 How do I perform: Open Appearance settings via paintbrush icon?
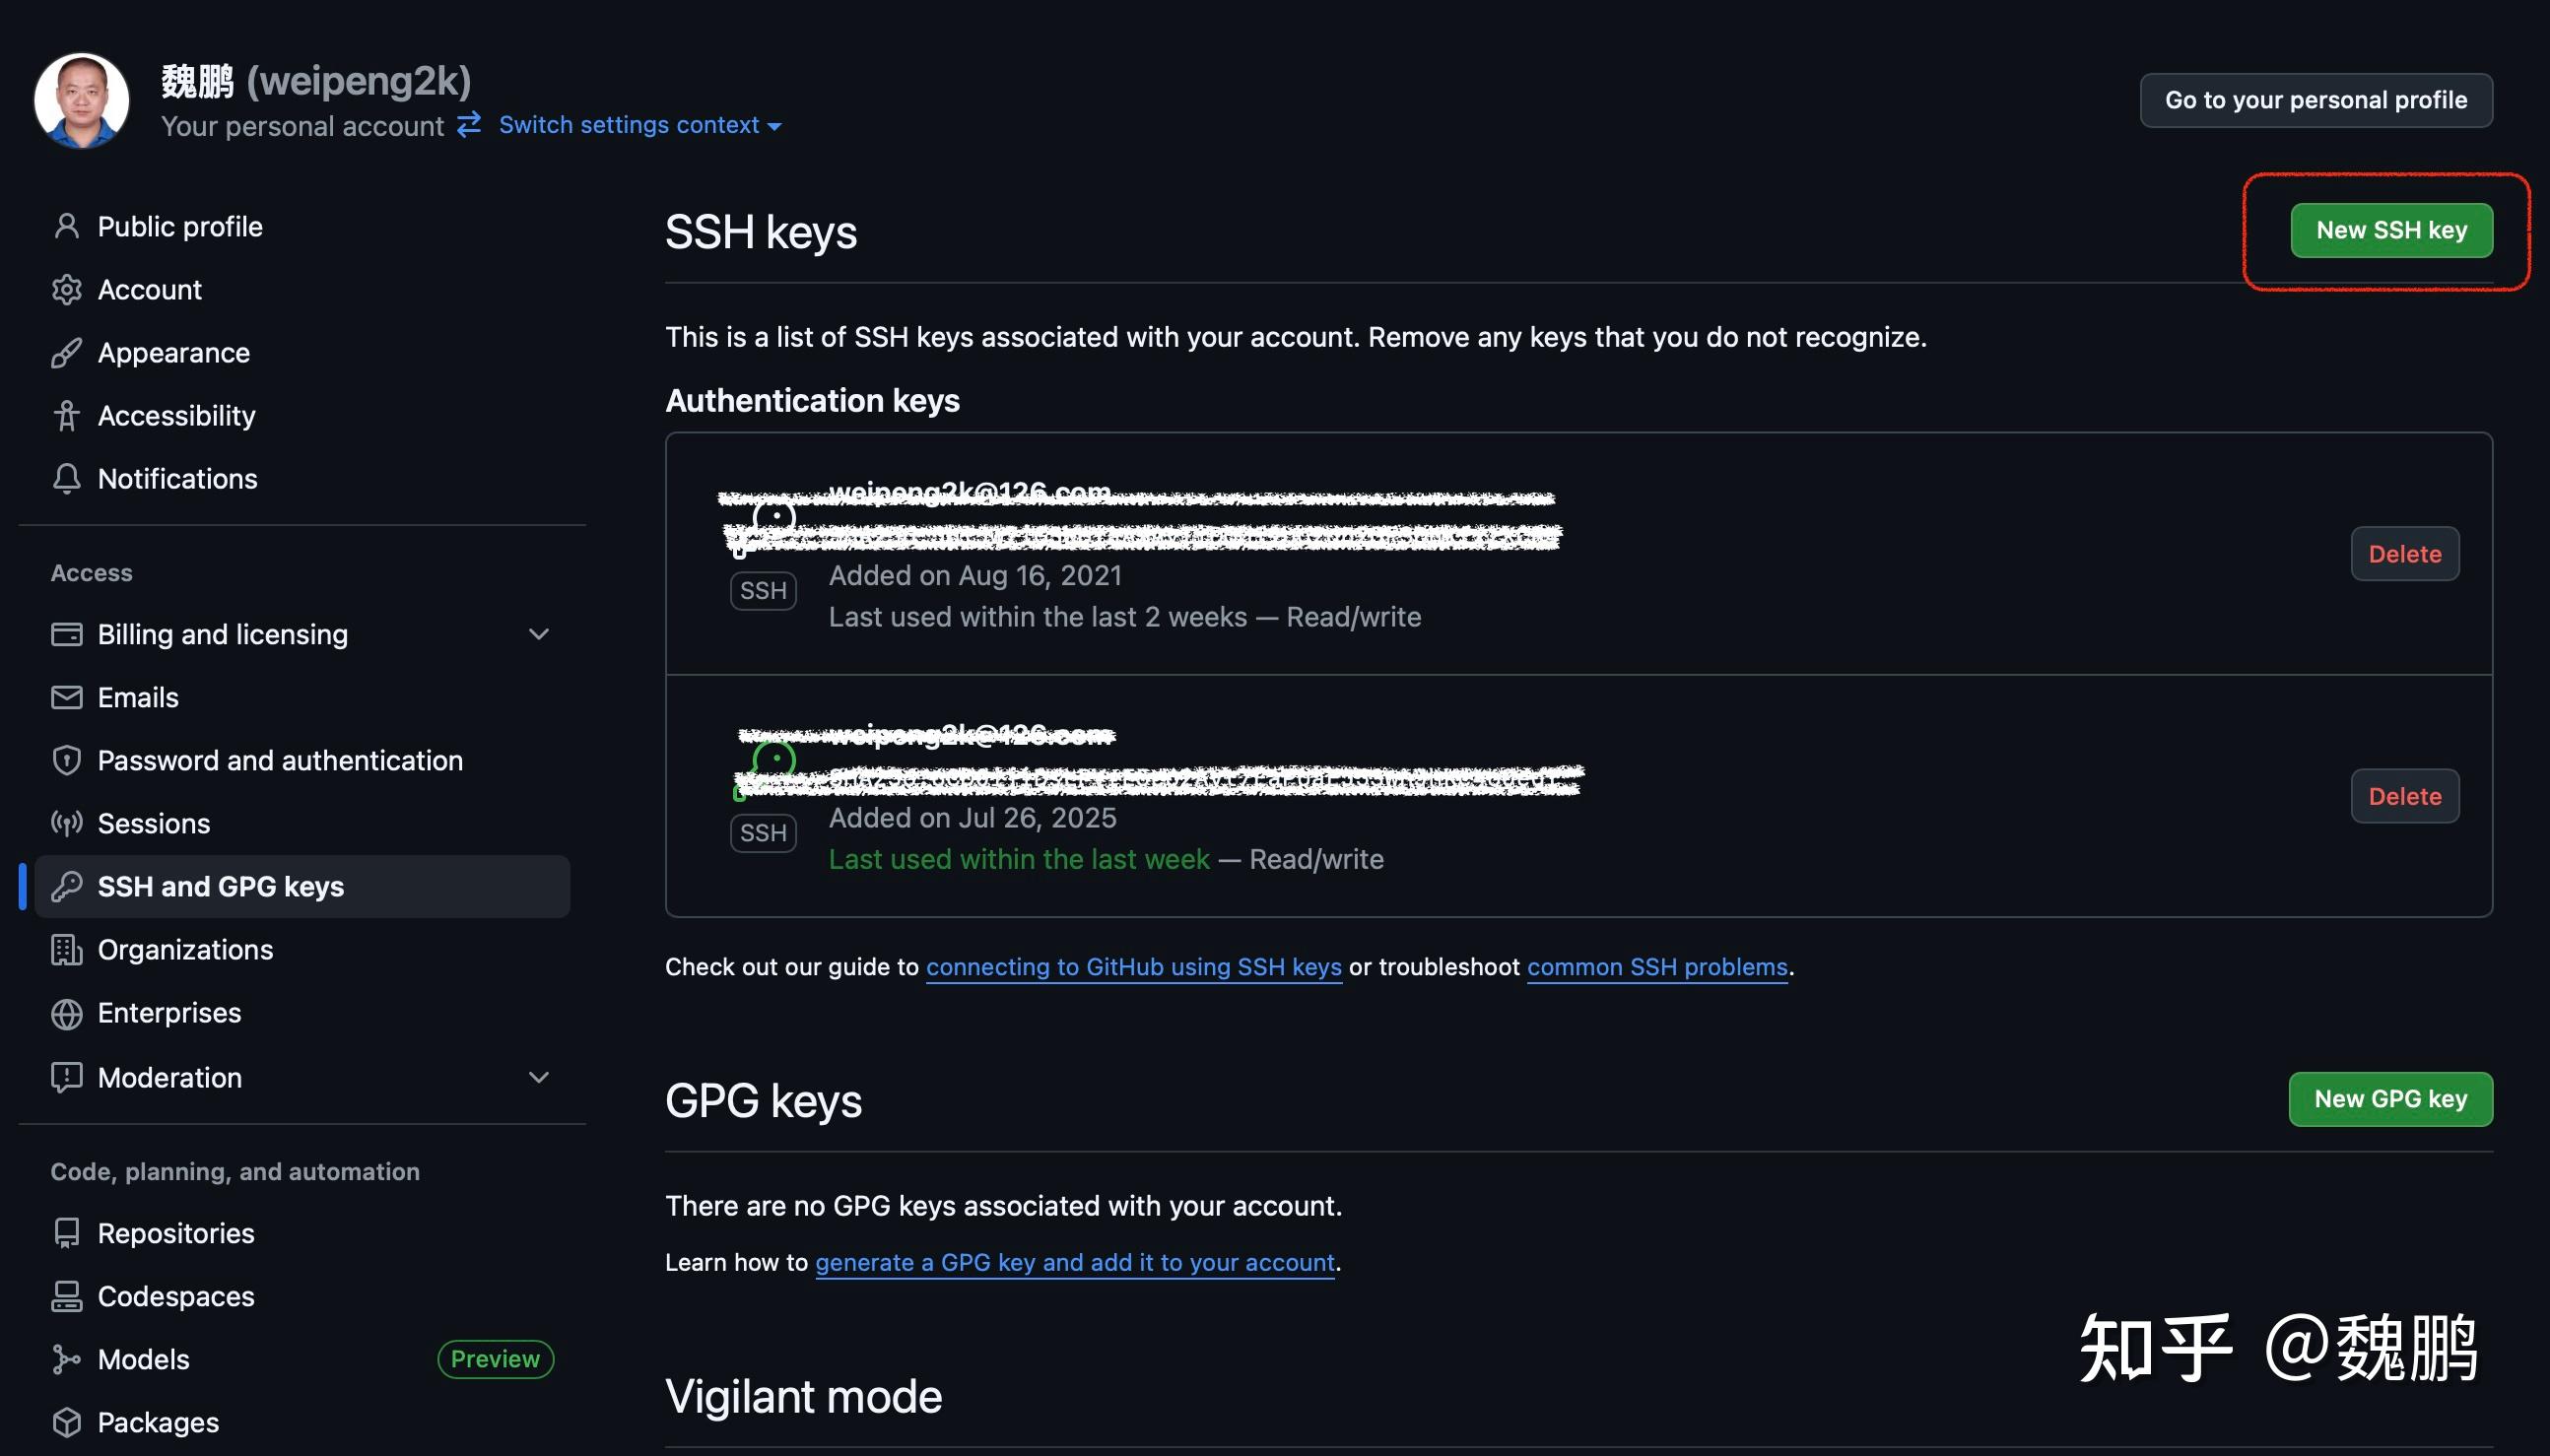click(66, 352)
